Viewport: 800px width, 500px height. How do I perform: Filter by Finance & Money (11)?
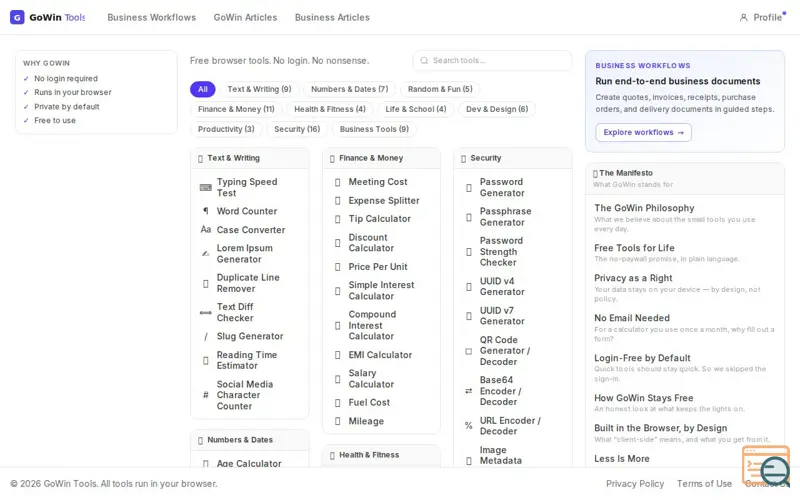[x=236, y=109]
